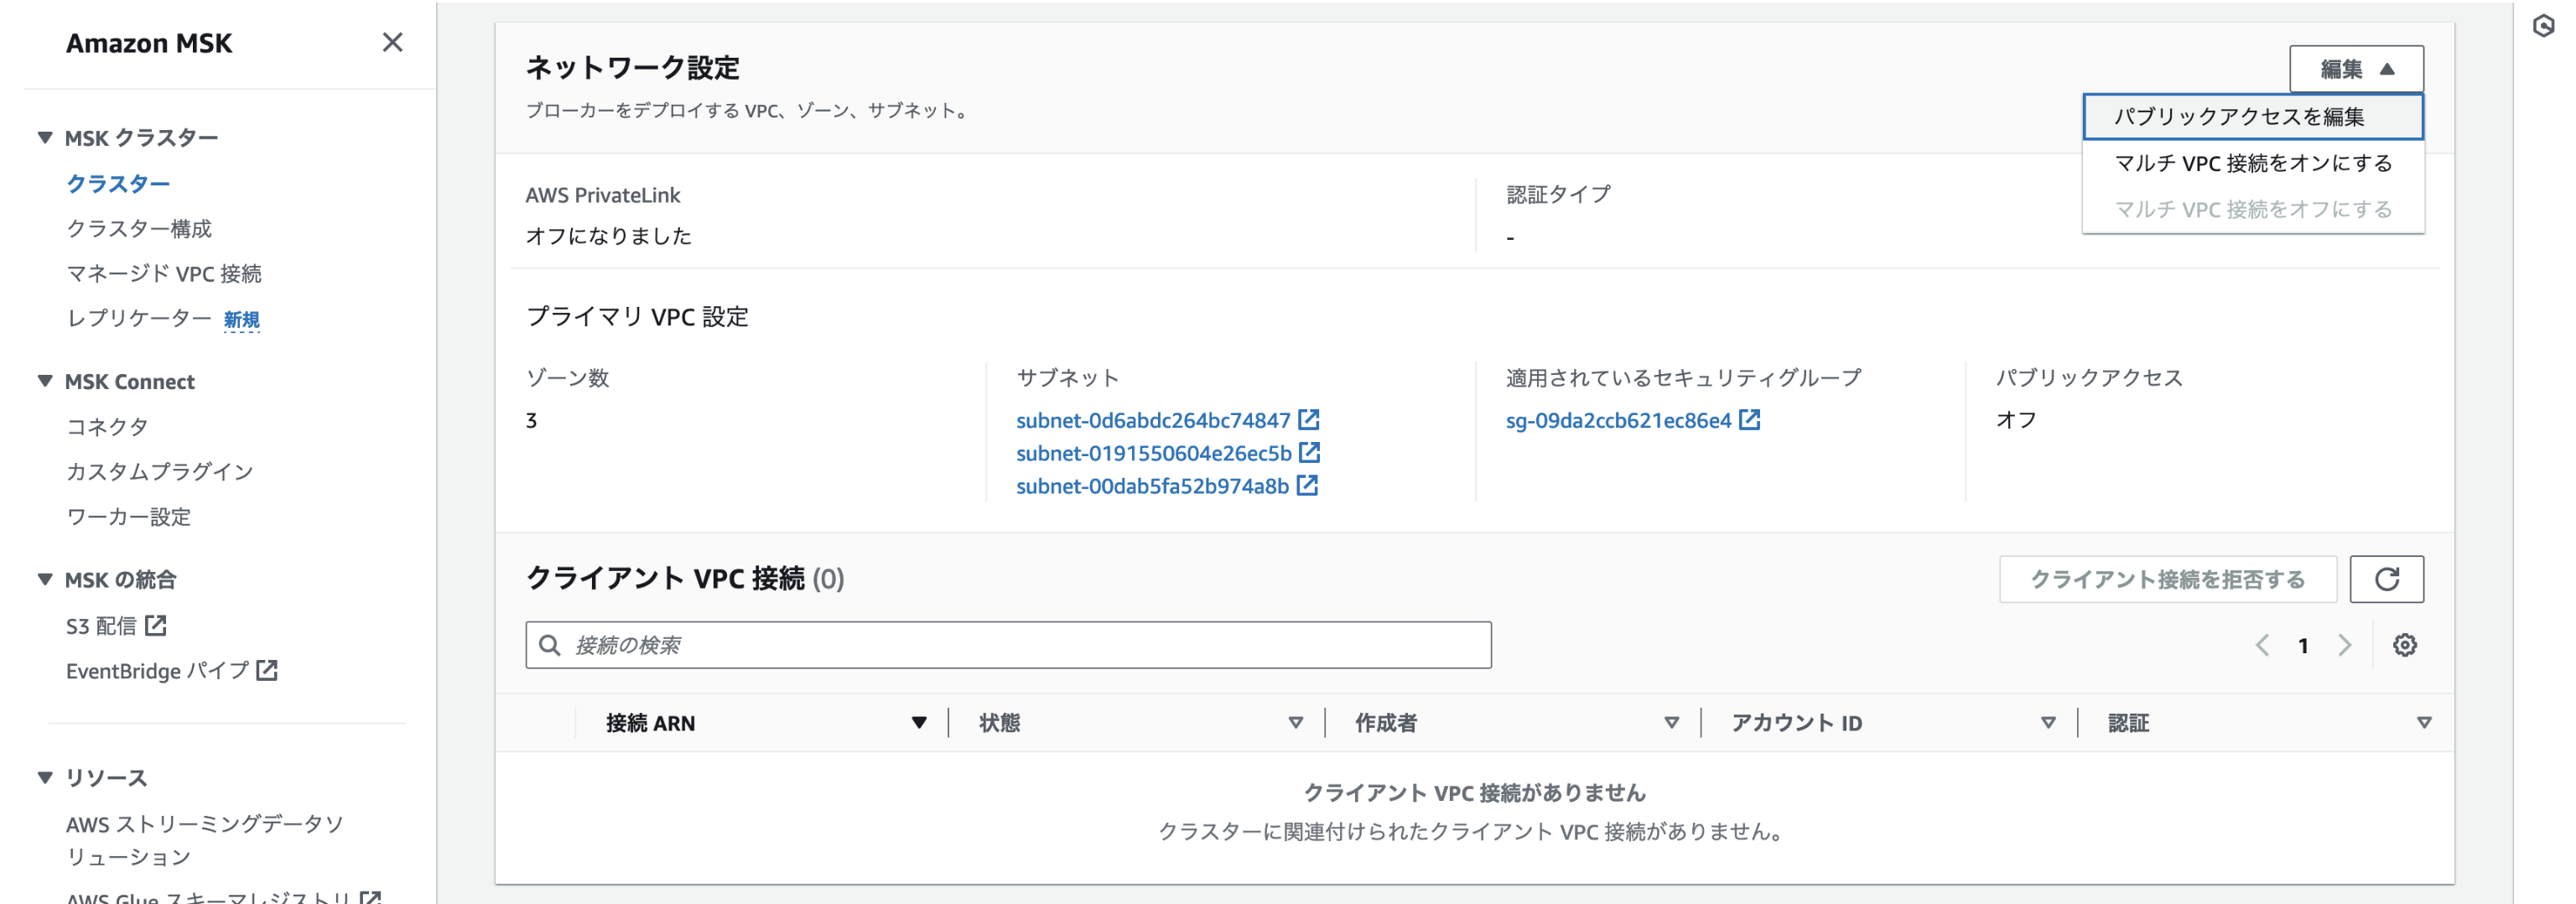
Task: Click the Amazon MSK sidebar title
Action: [149, 43]
